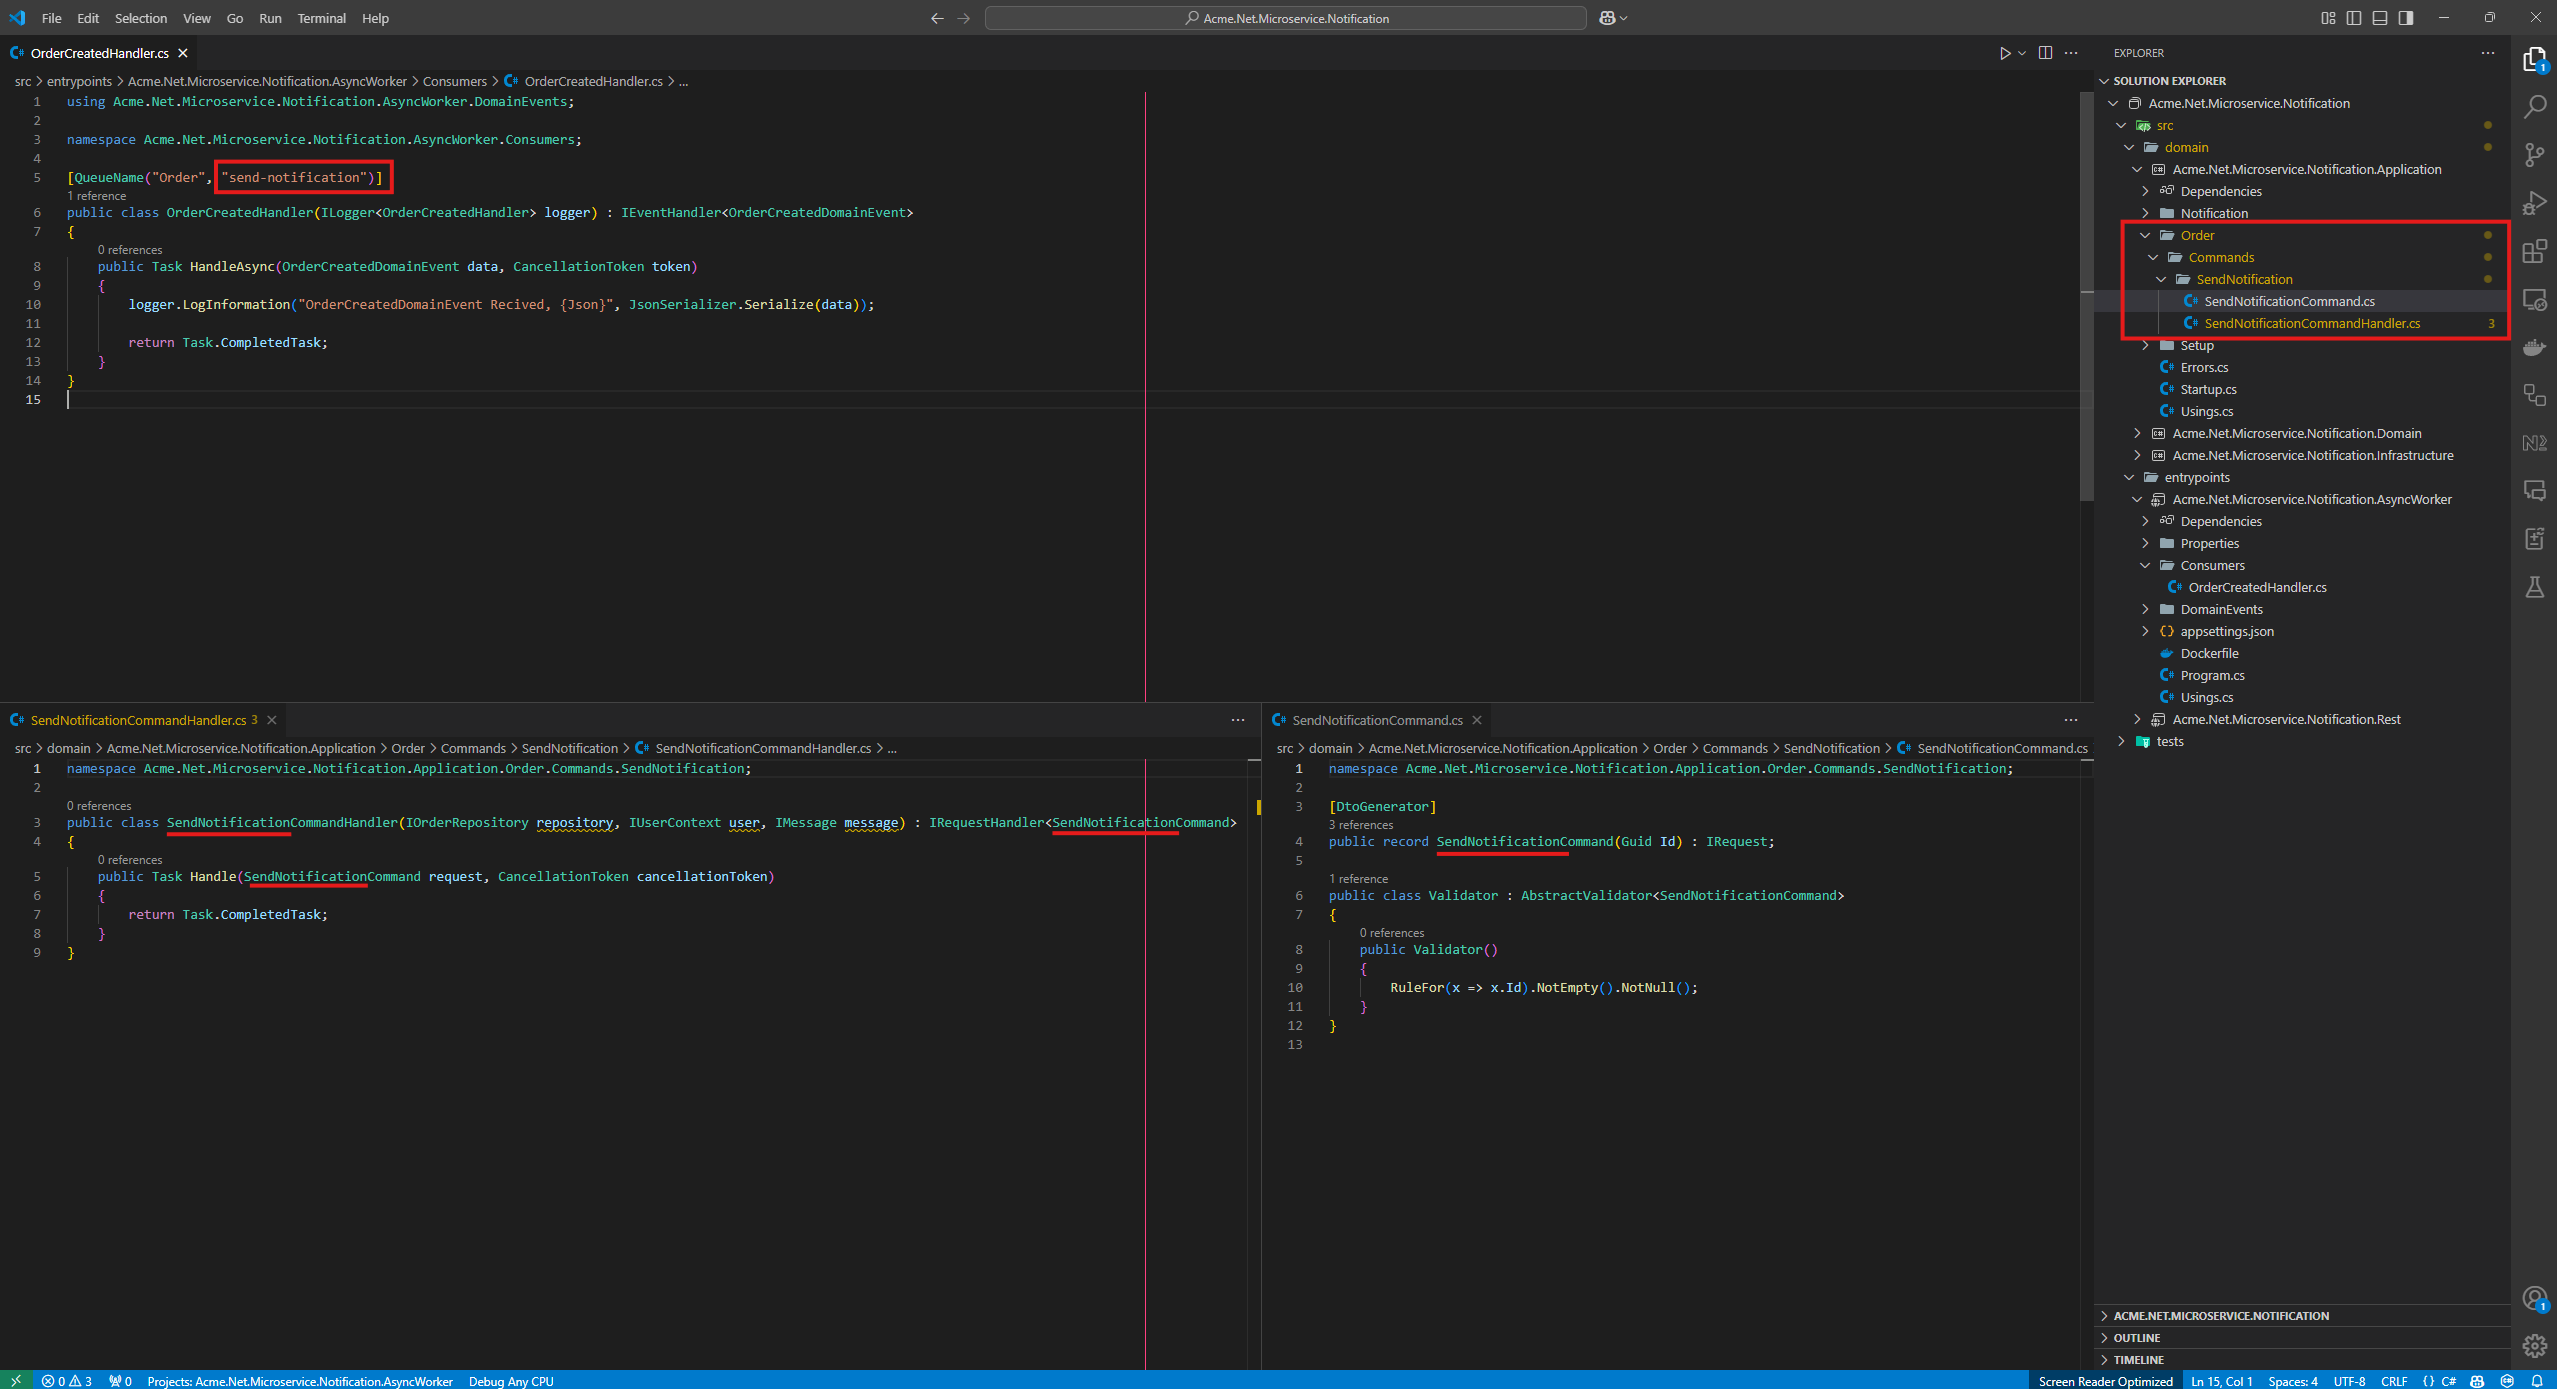This screenshot has height=1389, width=2557.
Task: Open the Help menu
Action: pyautogui.click(x=375, y=18)
